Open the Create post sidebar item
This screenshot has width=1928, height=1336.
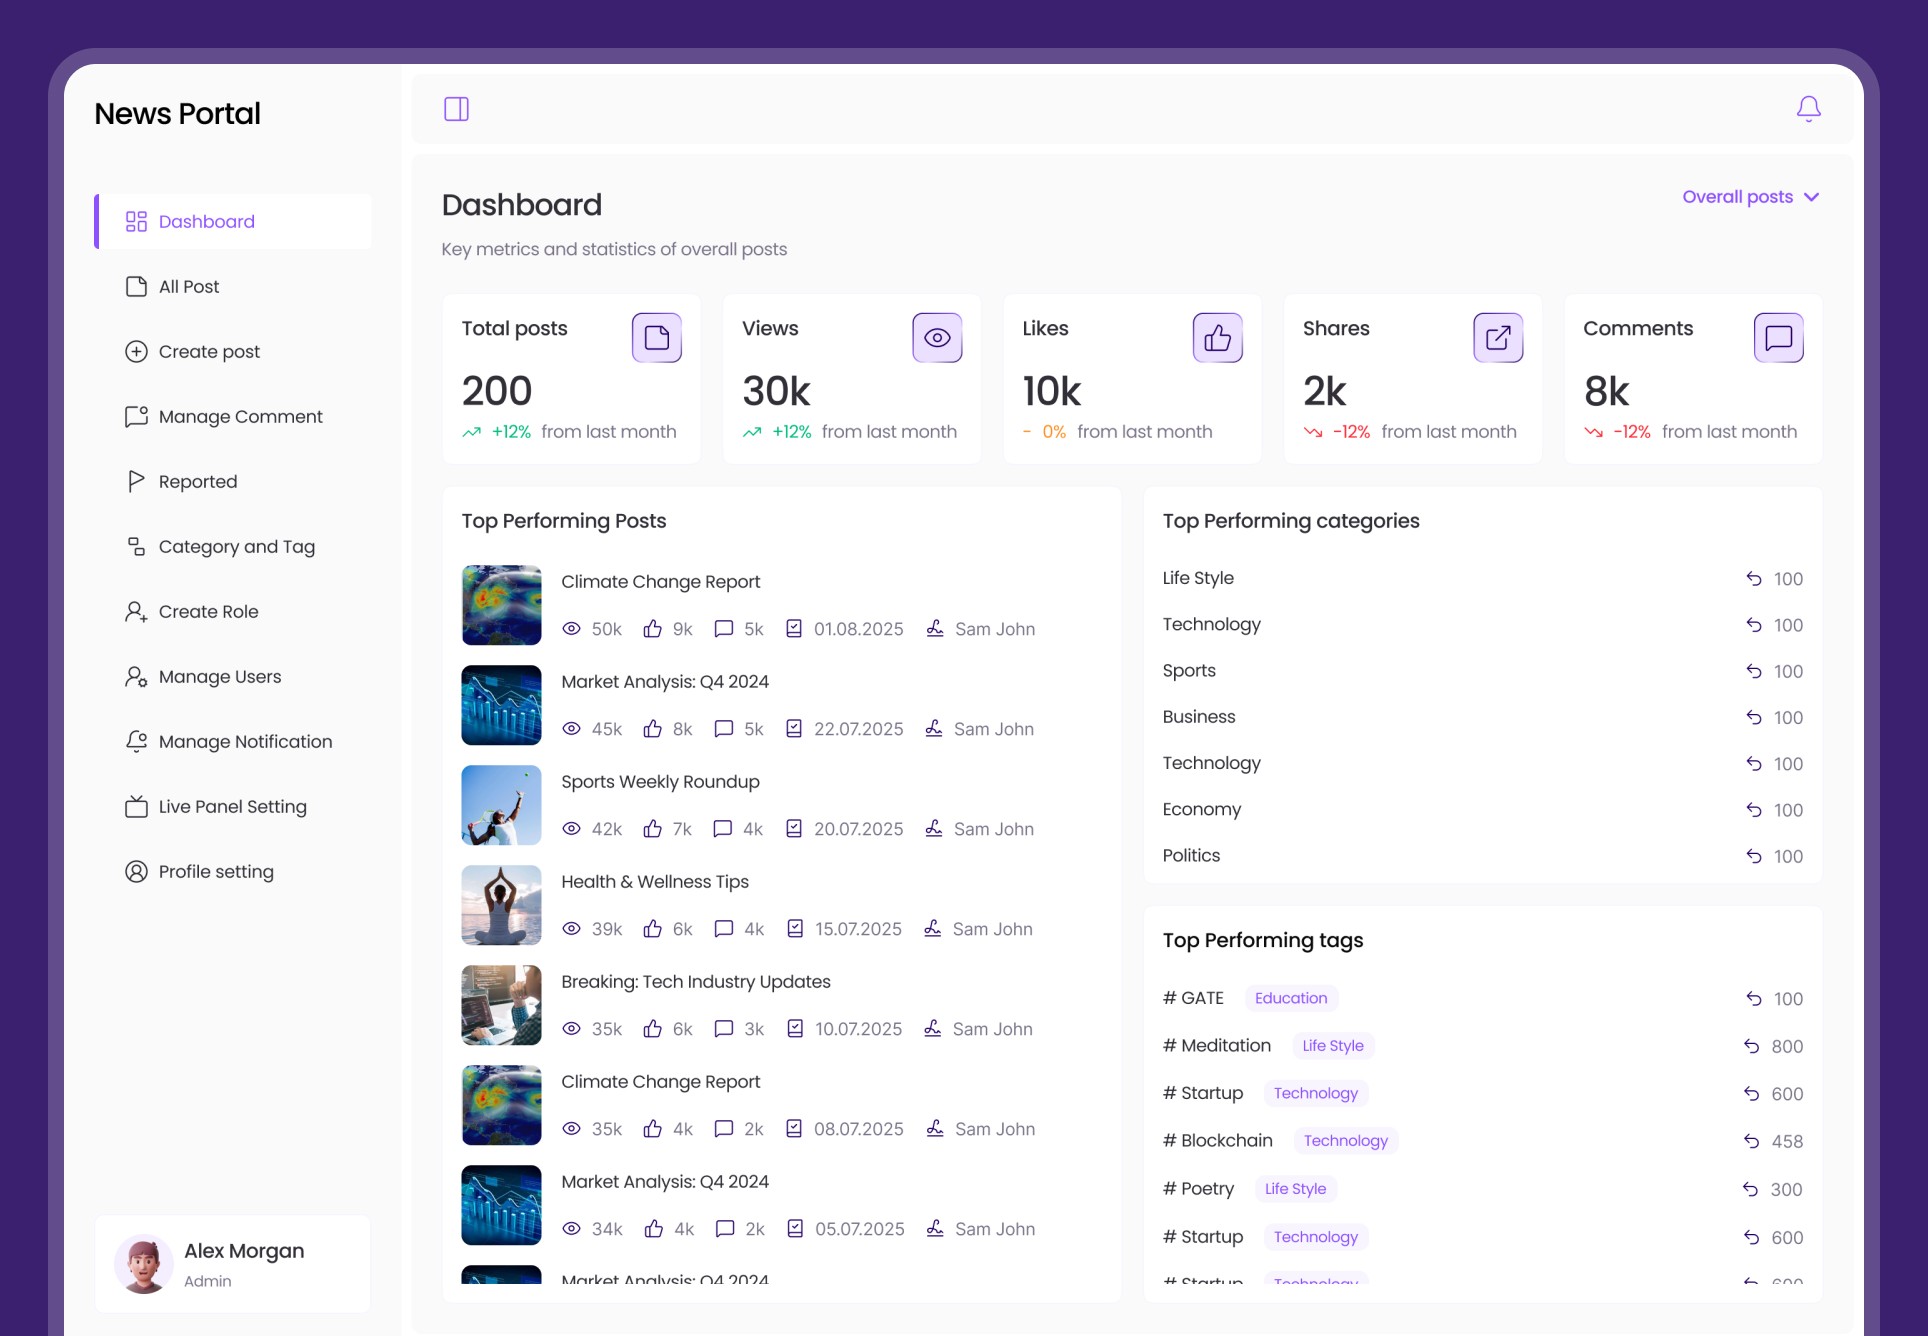209,352
